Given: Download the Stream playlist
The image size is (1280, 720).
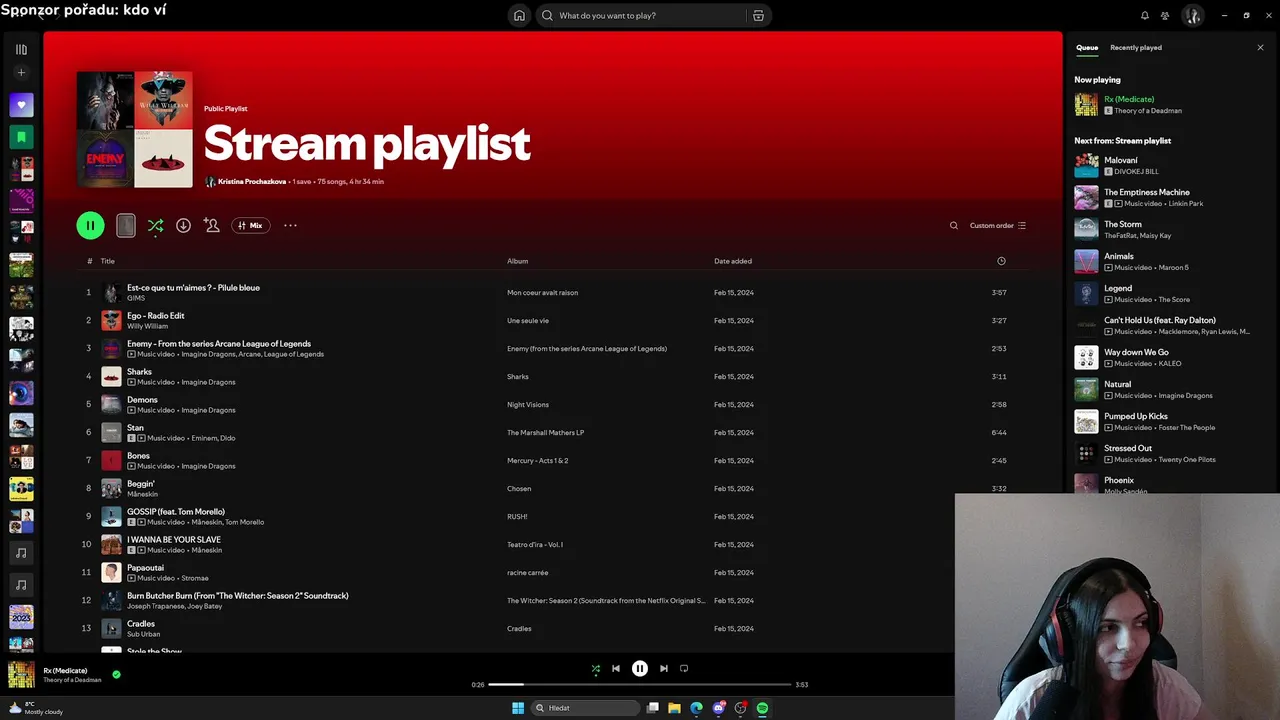Looking at the screenshot, I should click(x=183, y=226).
